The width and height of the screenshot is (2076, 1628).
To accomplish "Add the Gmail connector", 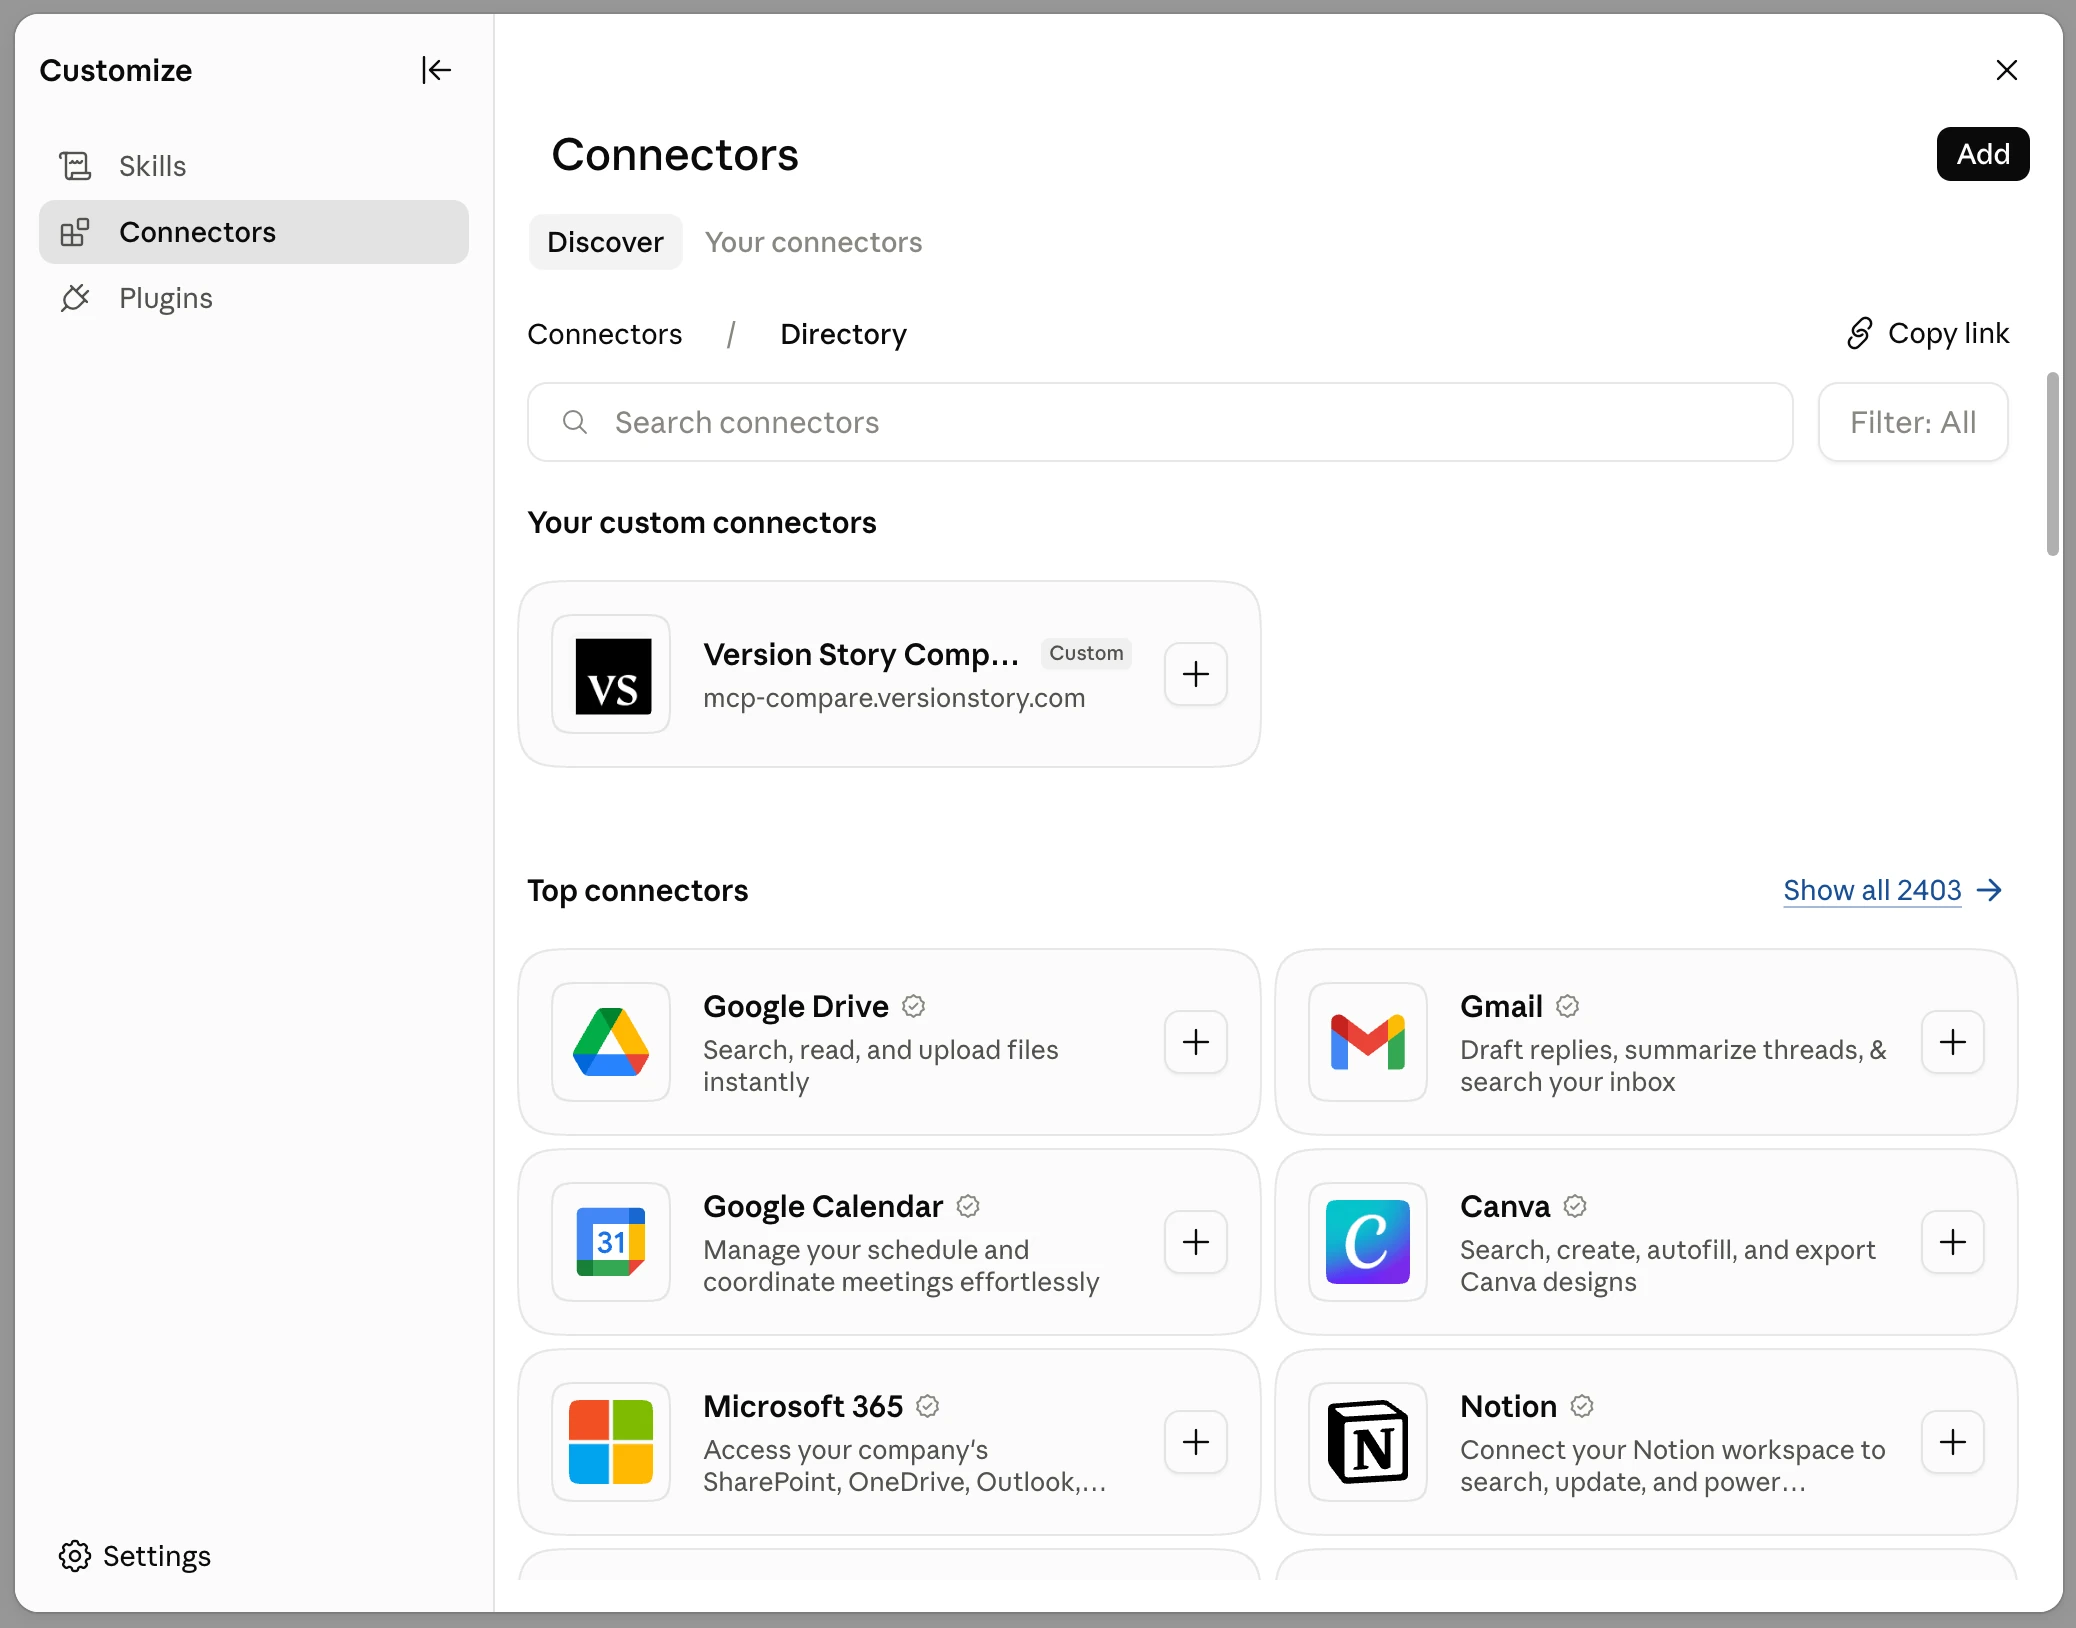I will tap(1953, 1042).
